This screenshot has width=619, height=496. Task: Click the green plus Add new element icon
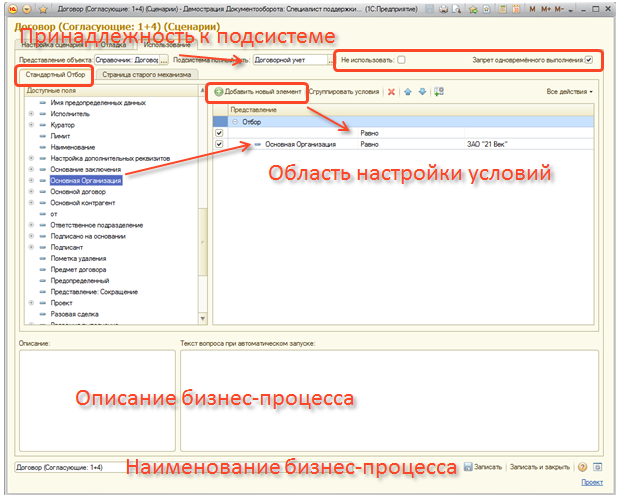tap(218, 92)
